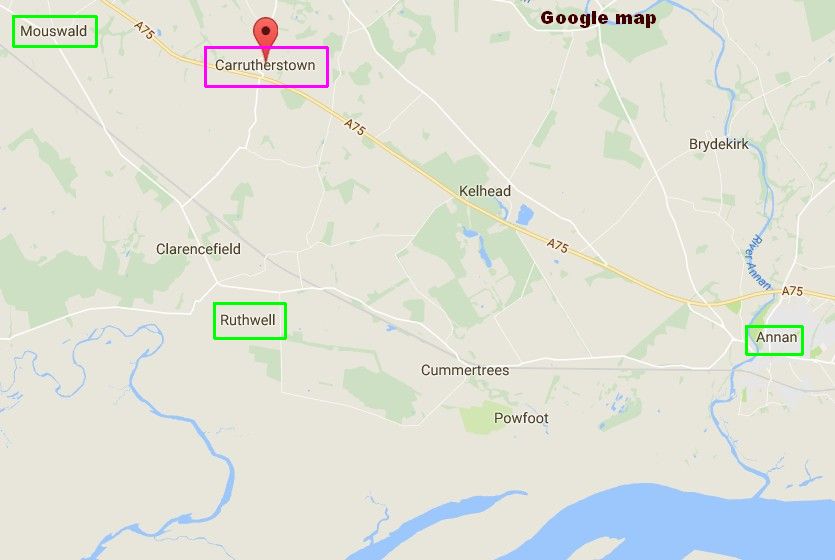Click the red location pin marker

(x=265, y=36)
